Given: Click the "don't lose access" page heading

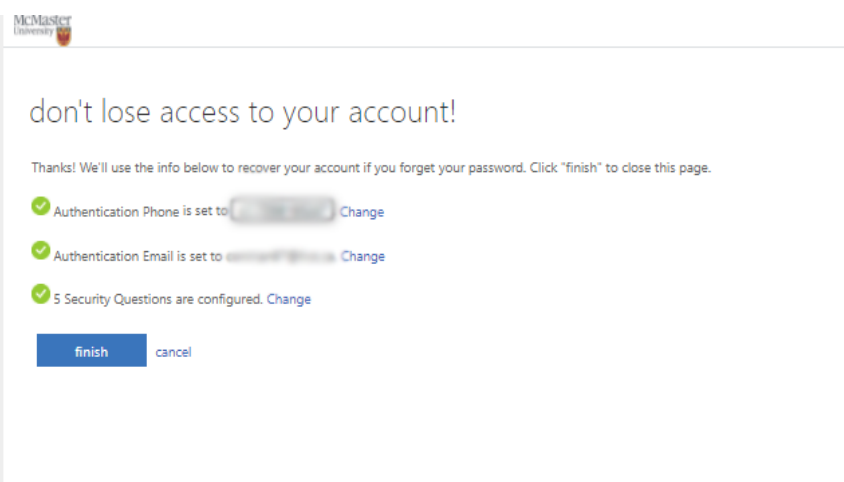Looking at the screenshot, I should (x=242, y=113).
